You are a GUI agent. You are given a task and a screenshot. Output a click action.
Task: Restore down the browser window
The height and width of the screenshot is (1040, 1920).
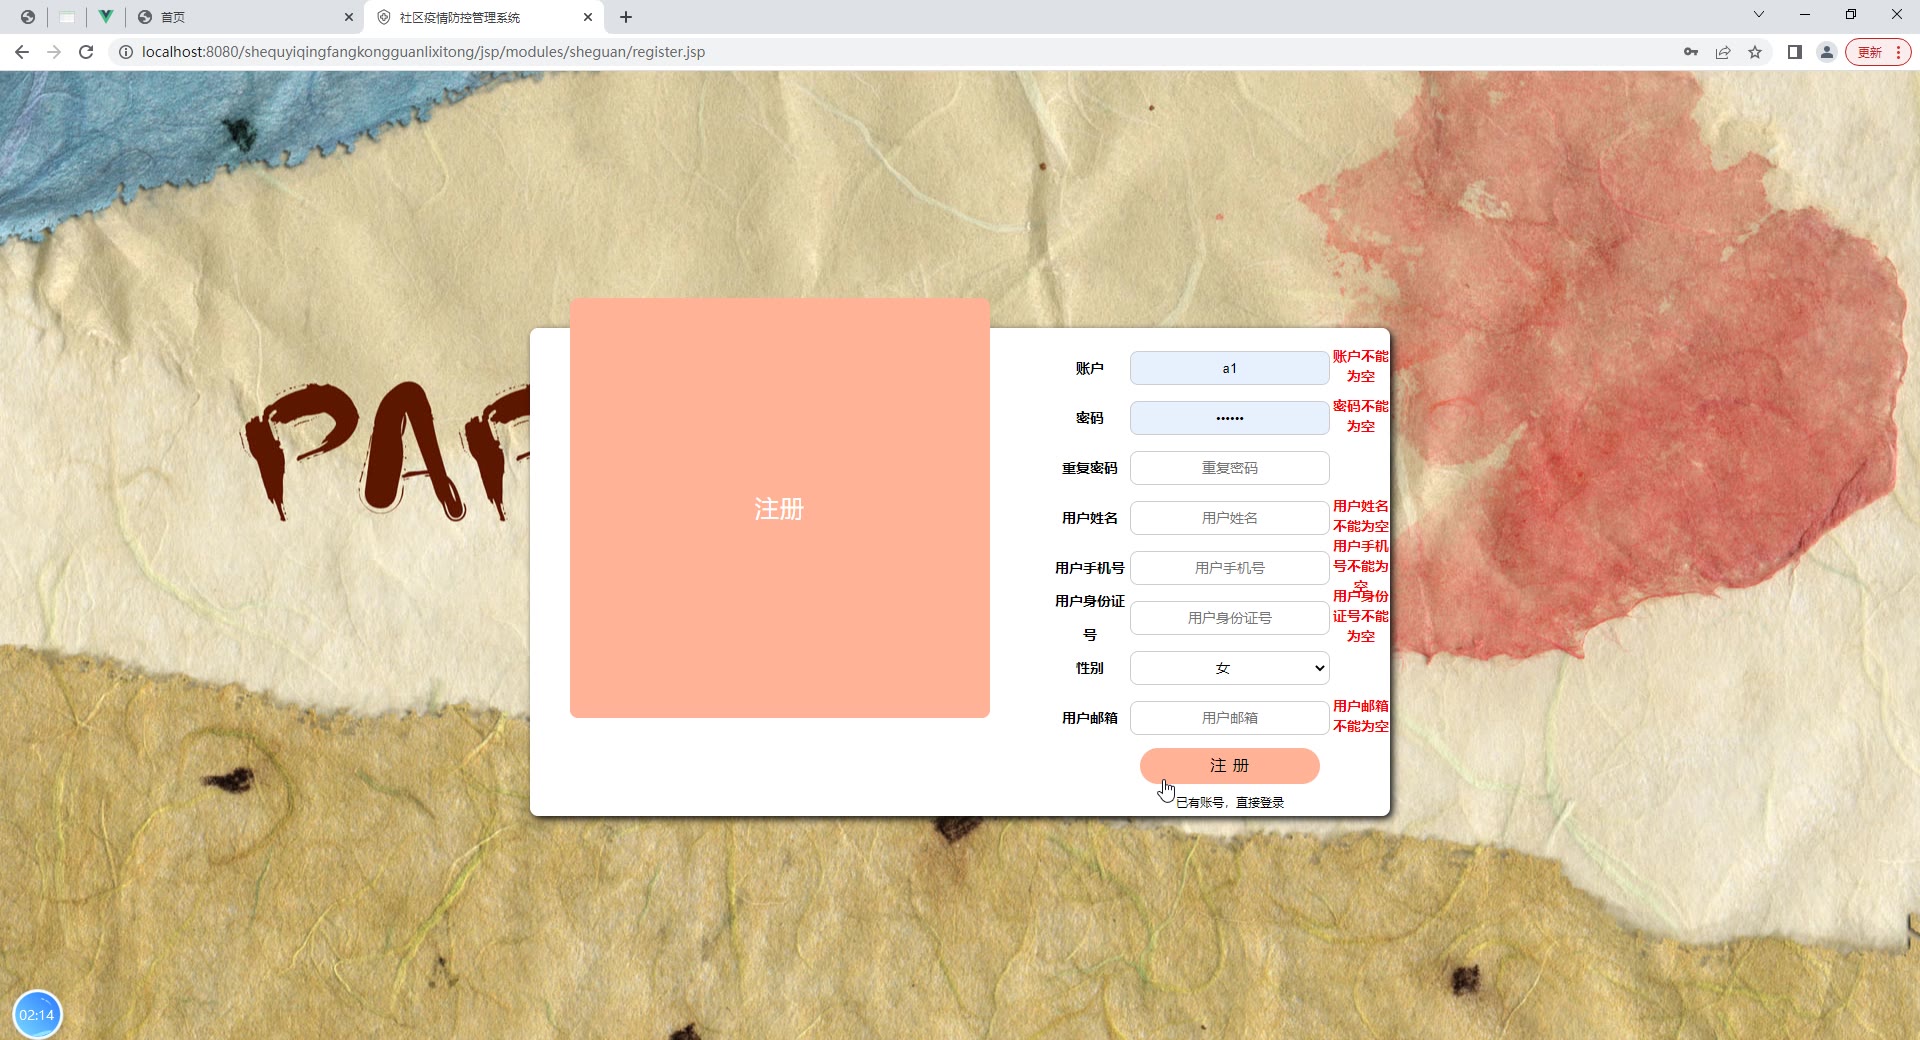1851,14
